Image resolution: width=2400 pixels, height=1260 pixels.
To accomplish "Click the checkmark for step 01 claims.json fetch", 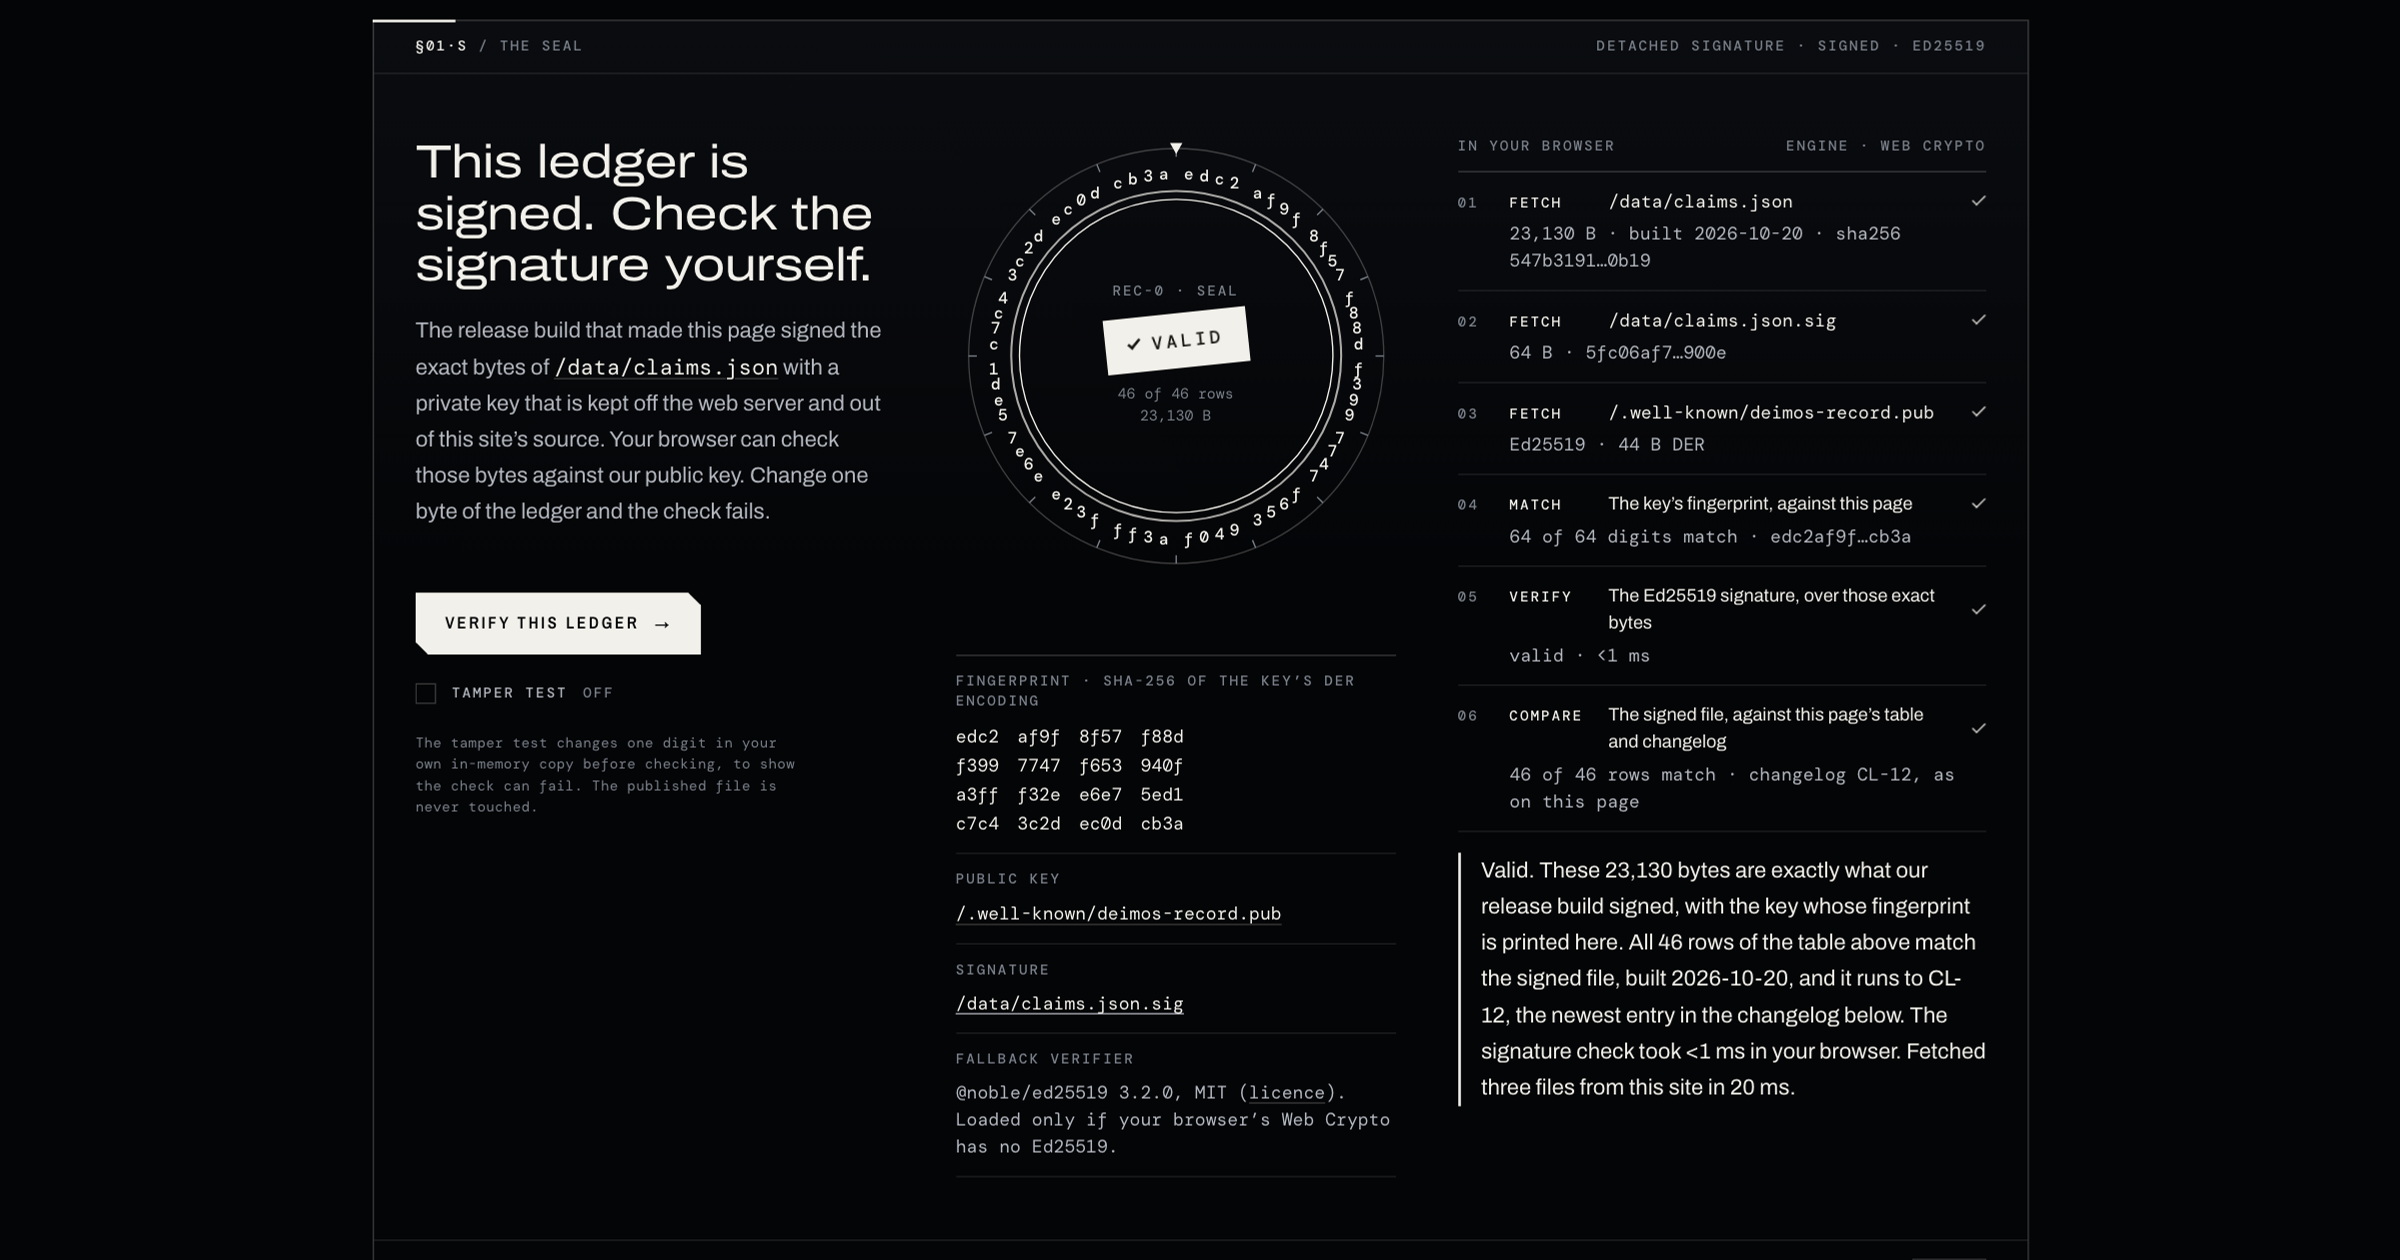I will click(1978, 201).
